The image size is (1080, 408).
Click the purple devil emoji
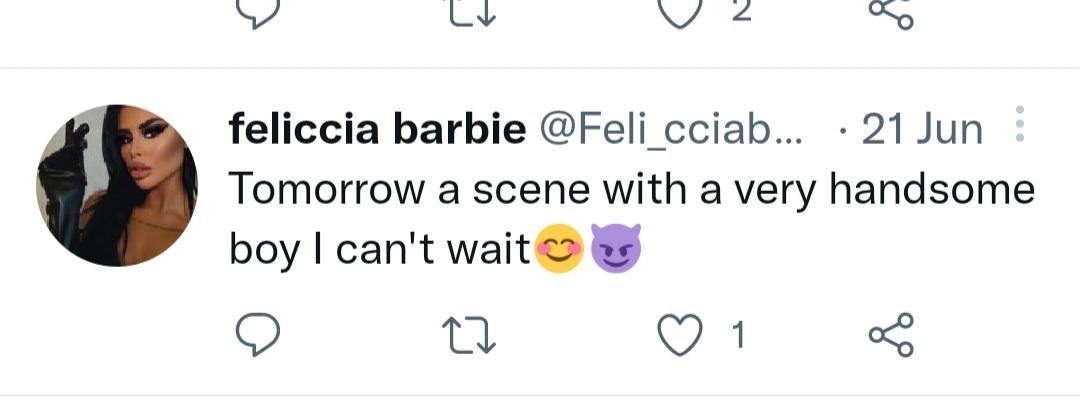pos(614,250)
